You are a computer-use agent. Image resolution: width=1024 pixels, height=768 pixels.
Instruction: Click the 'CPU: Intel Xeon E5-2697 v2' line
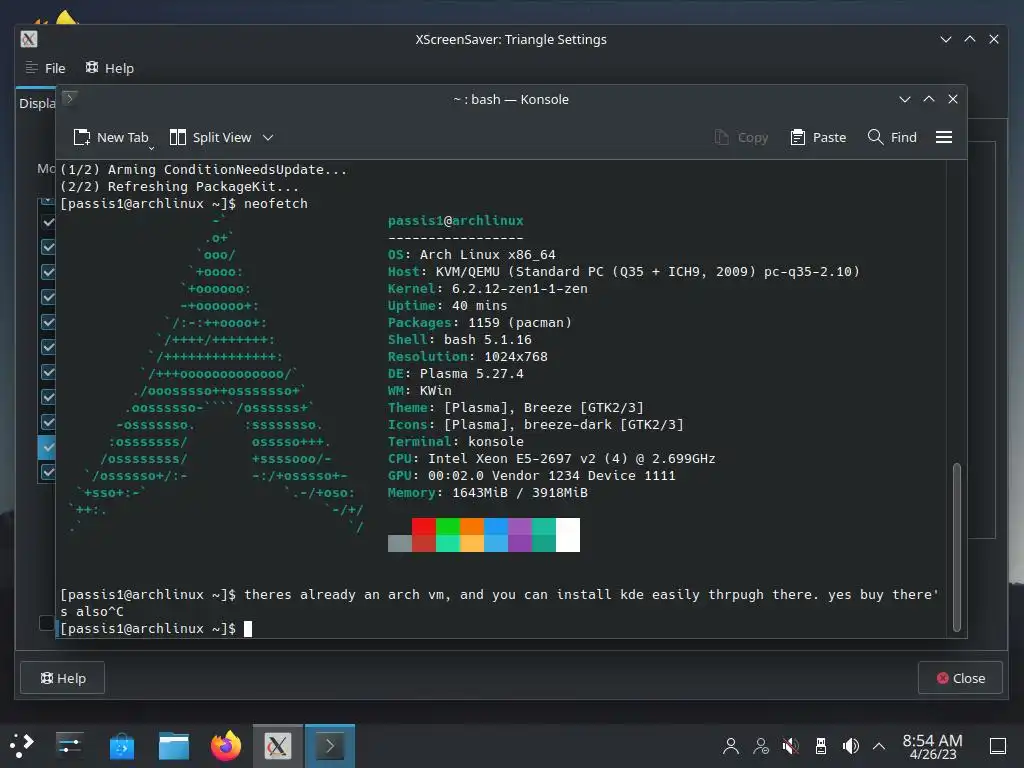(x=552, y=458)
